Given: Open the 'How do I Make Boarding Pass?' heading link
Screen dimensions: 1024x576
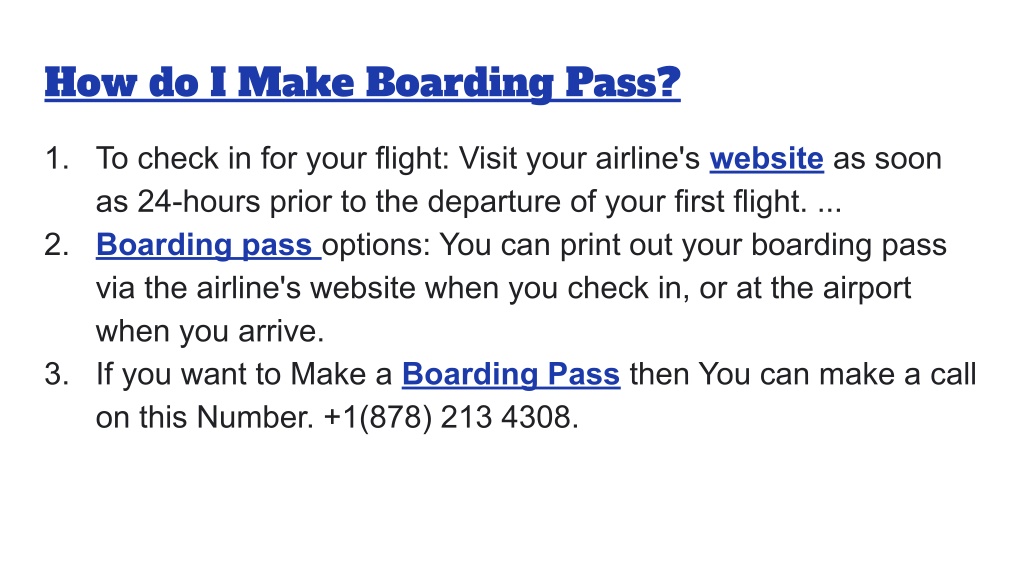Looking at the screenshot, I should pos(362,83).
